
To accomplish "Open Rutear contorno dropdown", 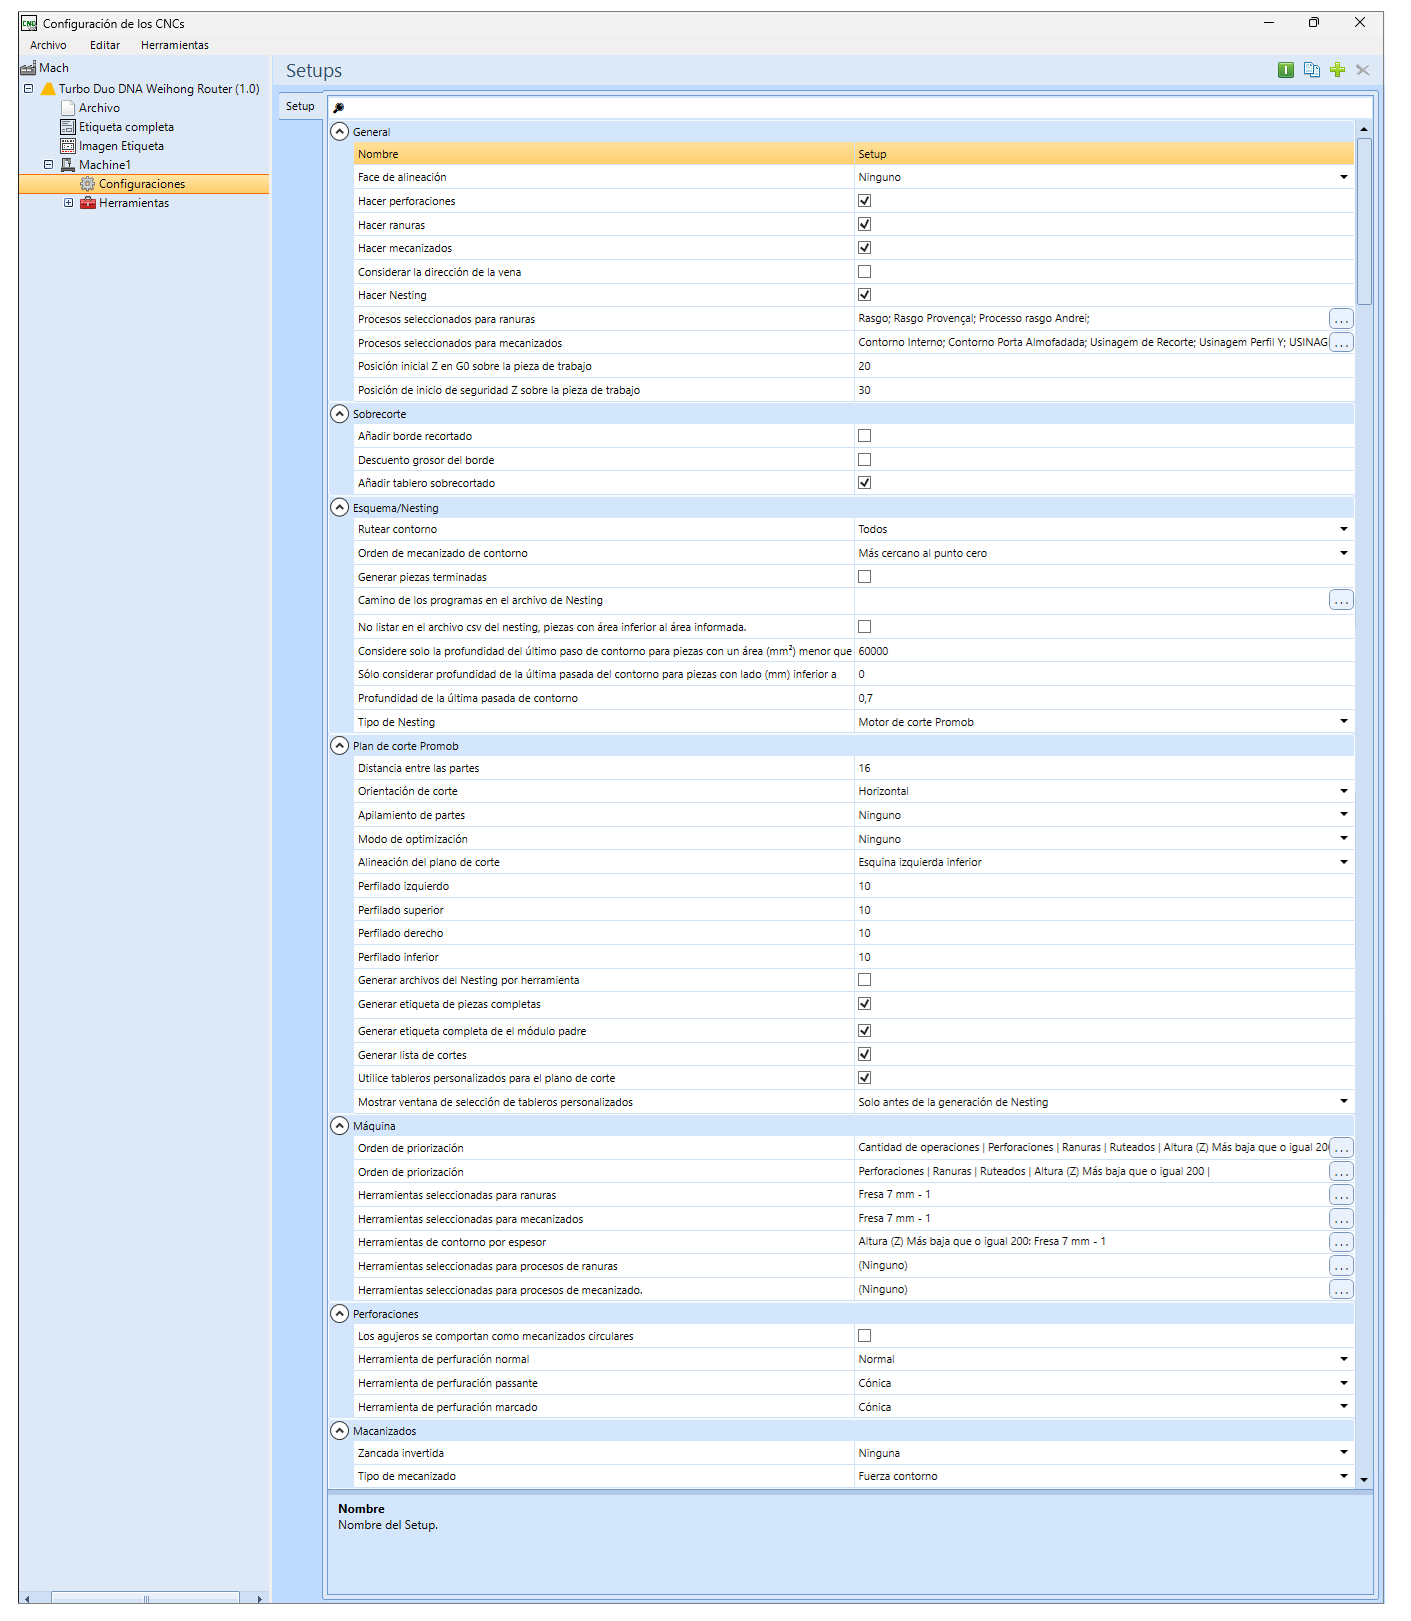I will pyautogui.click(x=1343, y=529).
